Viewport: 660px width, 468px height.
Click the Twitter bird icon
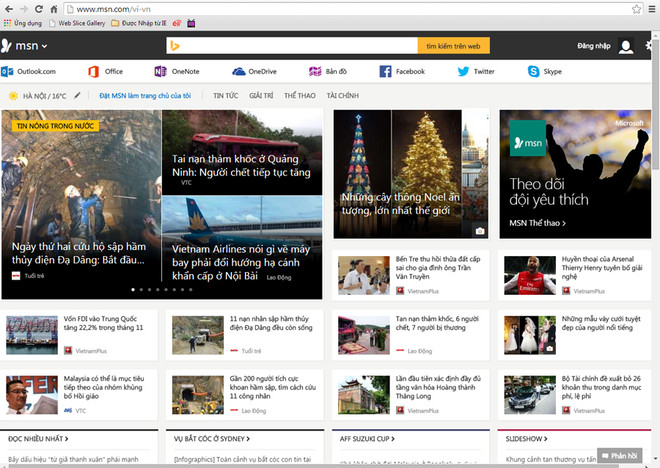tap(463, 71)
